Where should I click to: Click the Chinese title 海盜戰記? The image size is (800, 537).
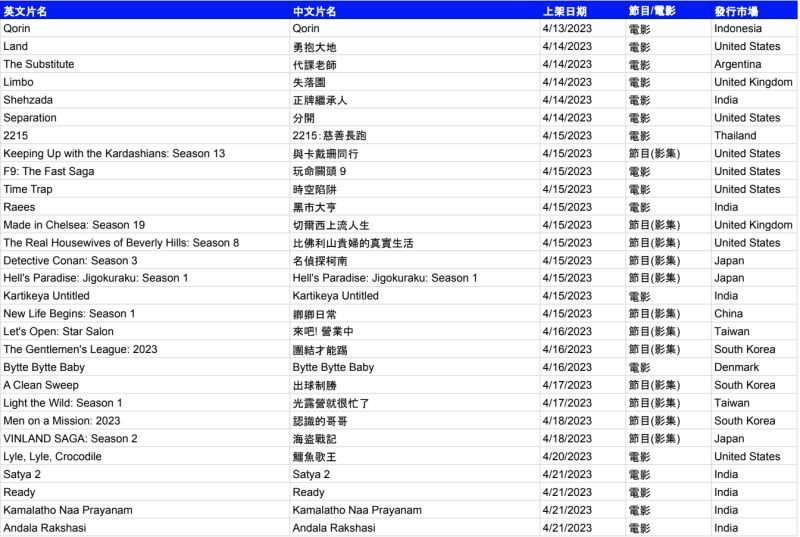[314, 439]
